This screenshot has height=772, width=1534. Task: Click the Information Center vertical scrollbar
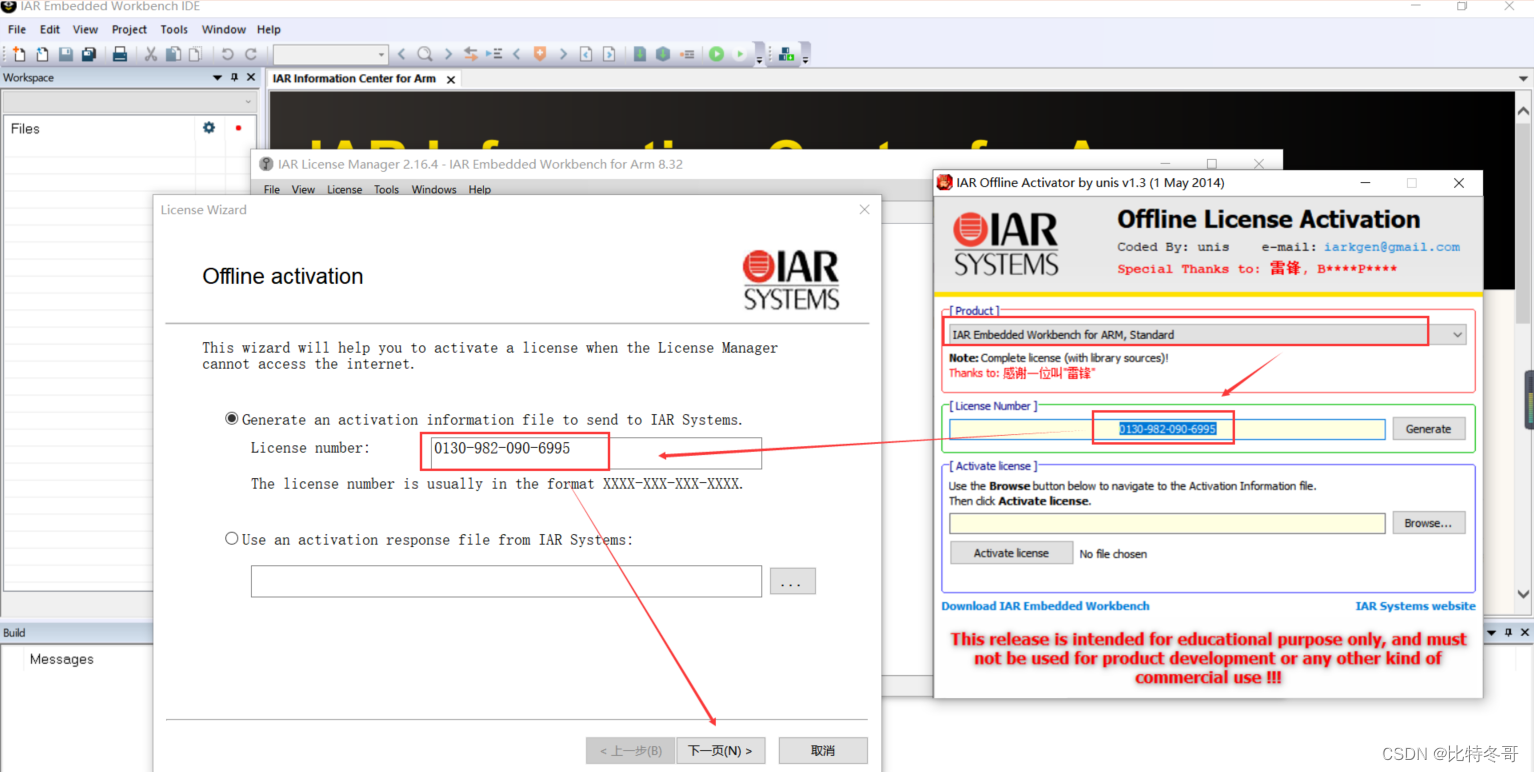1523,350
